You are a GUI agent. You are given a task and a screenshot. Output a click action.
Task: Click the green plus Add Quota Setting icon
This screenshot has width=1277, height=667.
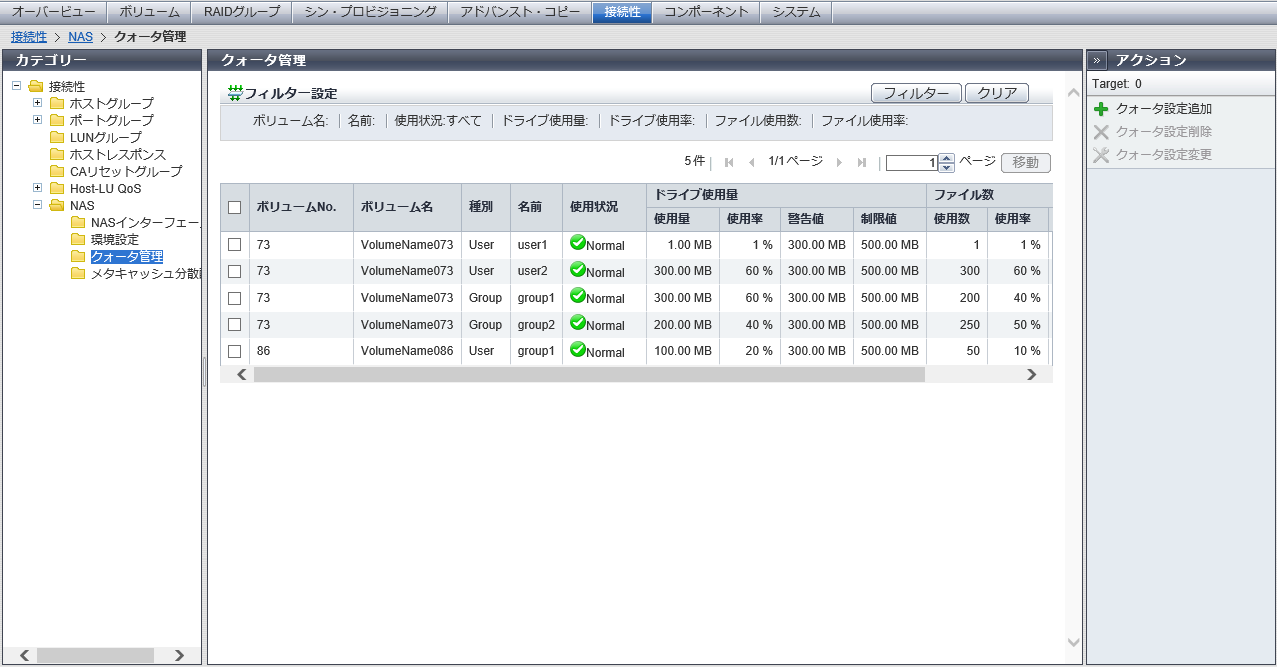click(1101, 109)
